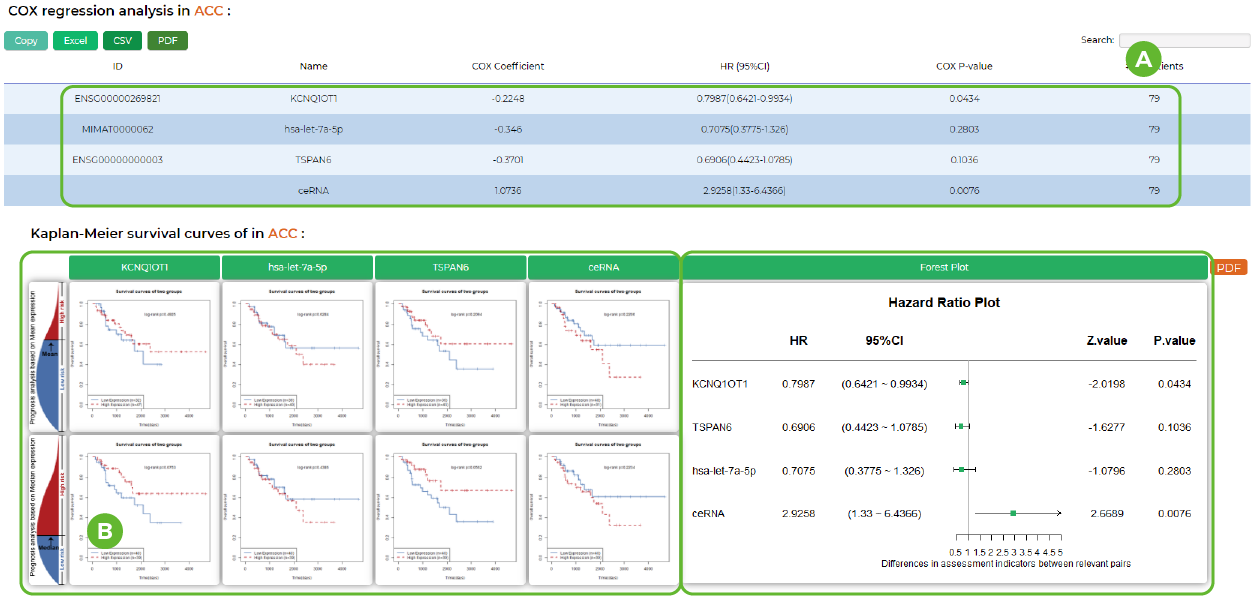
Task: Open KCNQ1OT1 mean expression survival plot
Action: 144,355
